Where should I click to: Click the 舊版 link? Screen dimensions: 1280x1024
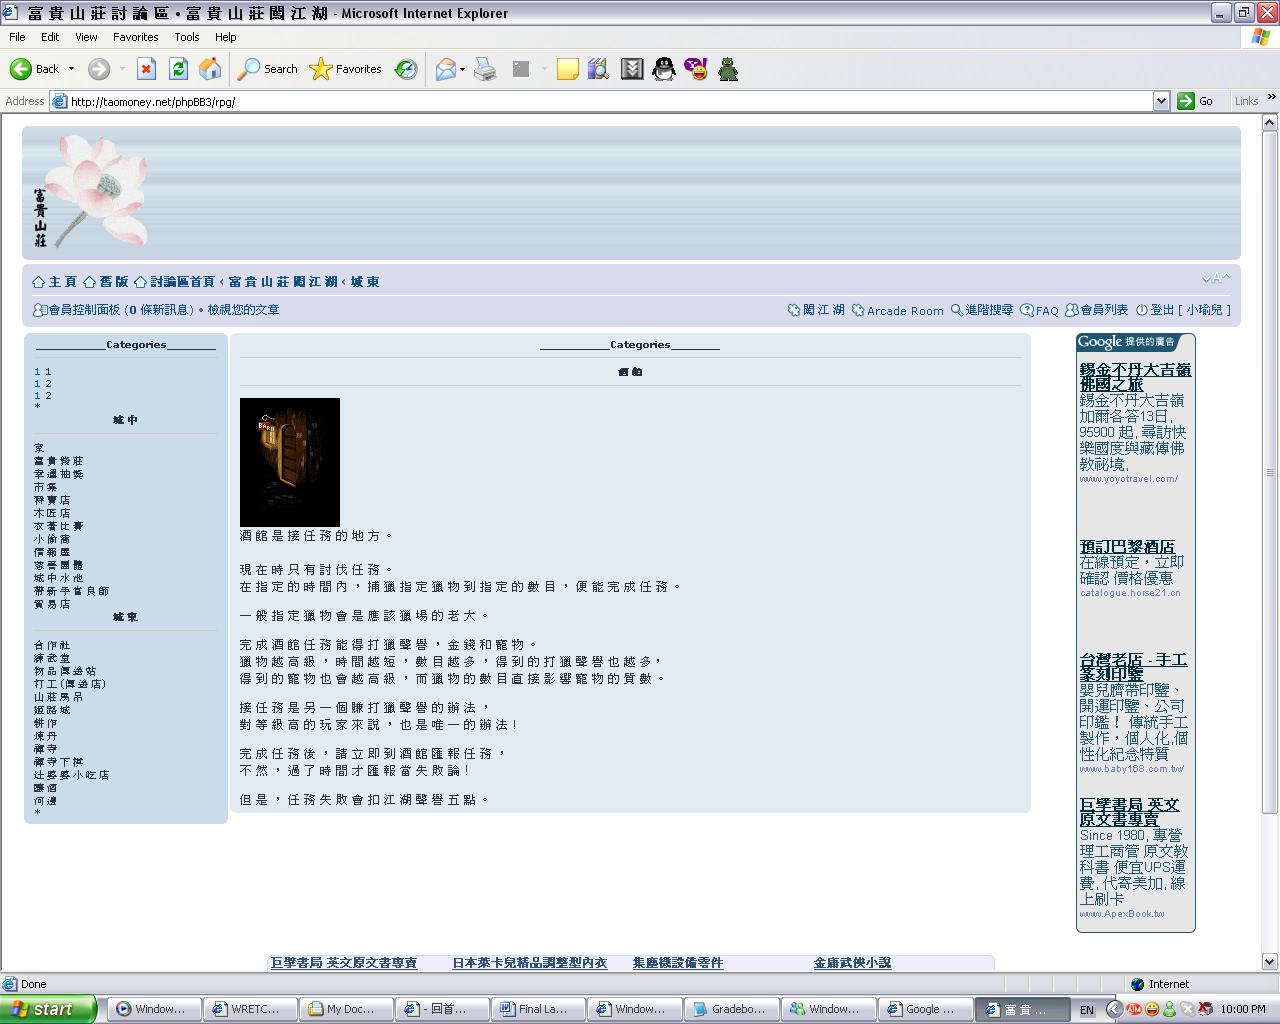point(113,282)
